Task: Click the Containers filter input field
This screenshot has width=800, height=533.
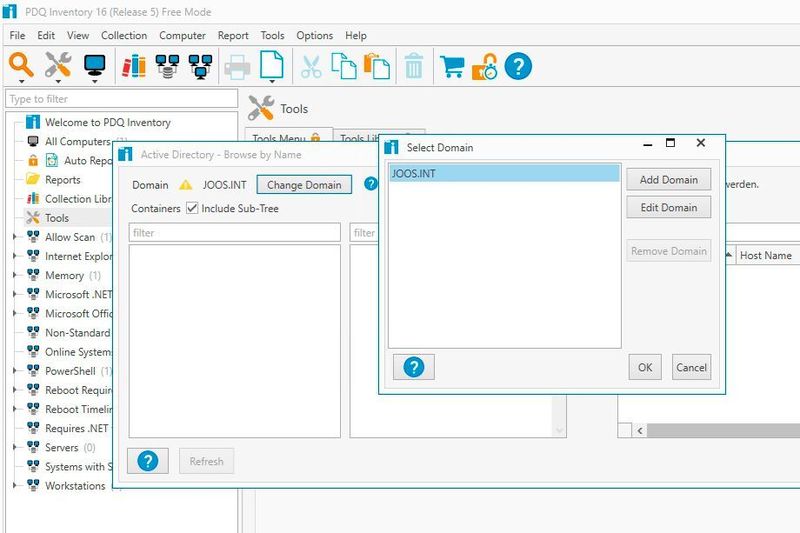Action: tap(235, 233)
